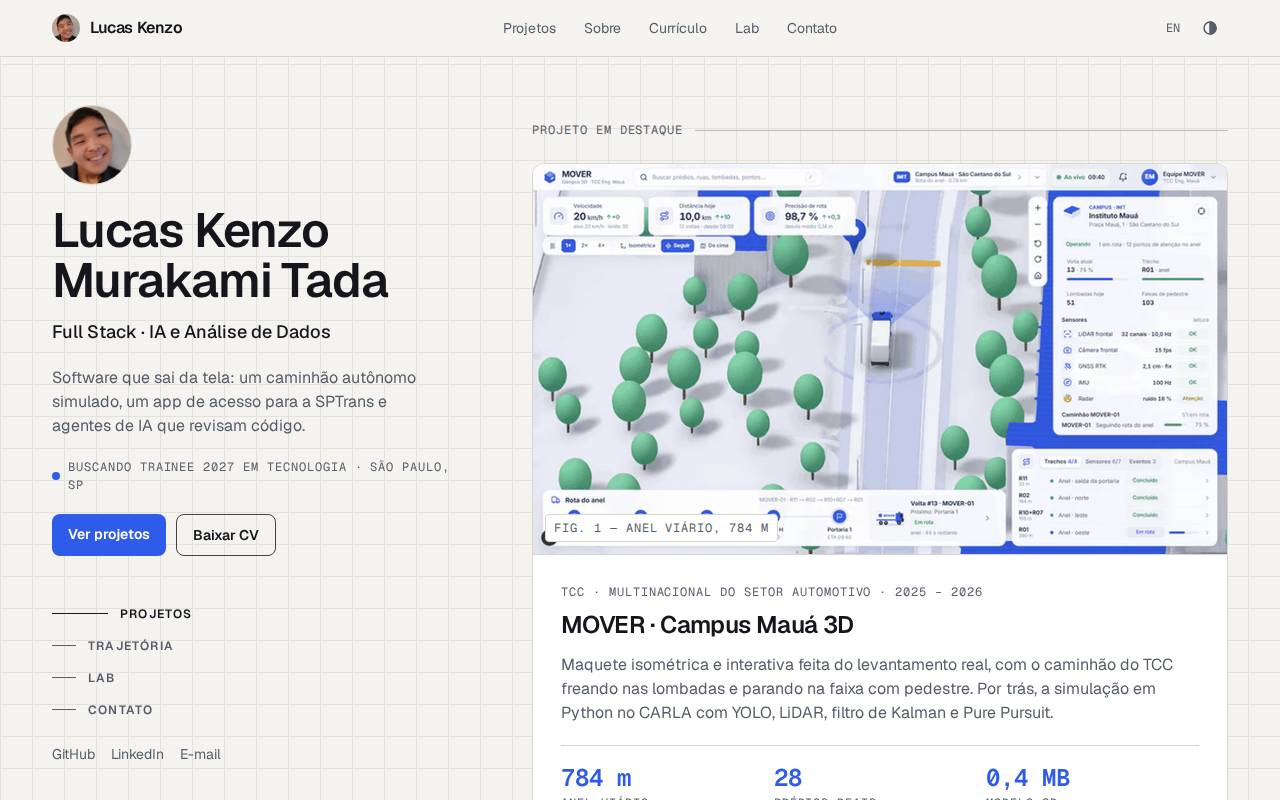This screenshot has width=1280, height=800.
Task: Click the E-mail link
Action: coord(200,754)
